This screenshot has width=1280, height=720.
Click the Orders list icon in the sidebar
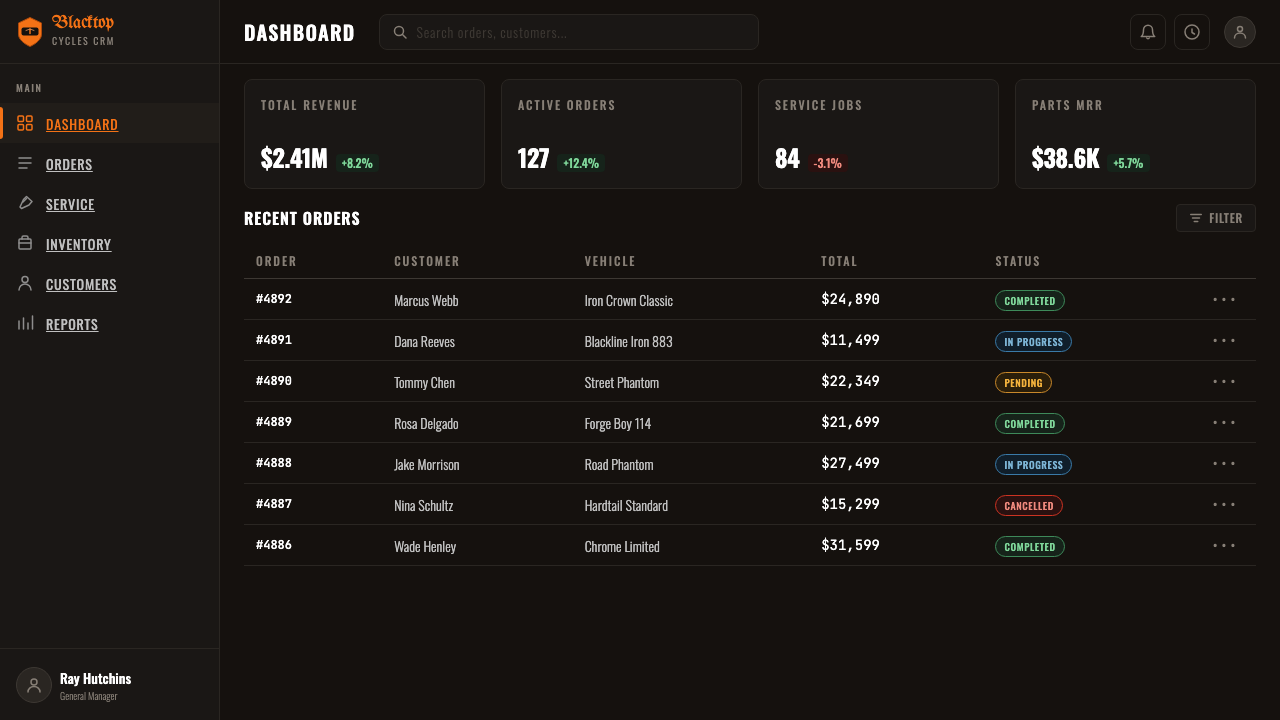coord(25,163)
